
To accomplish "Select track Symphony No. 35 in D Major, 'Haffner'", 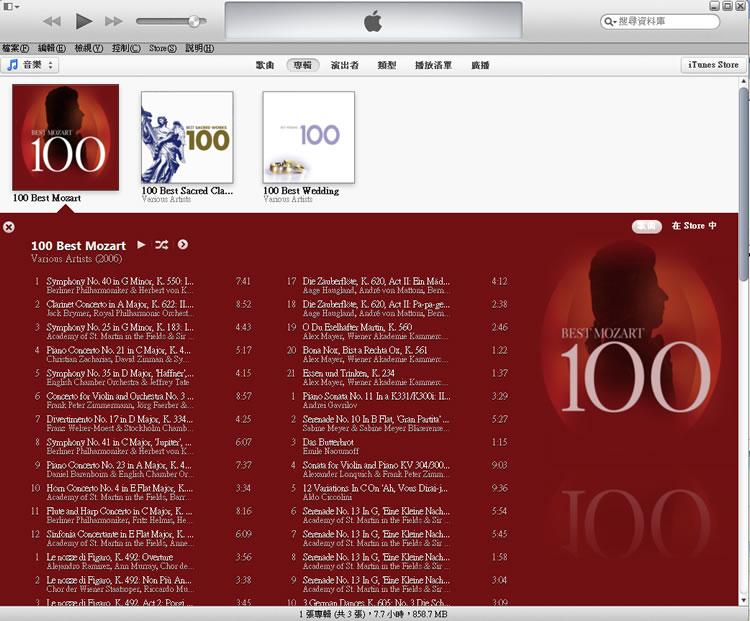I will click(141, 377).
